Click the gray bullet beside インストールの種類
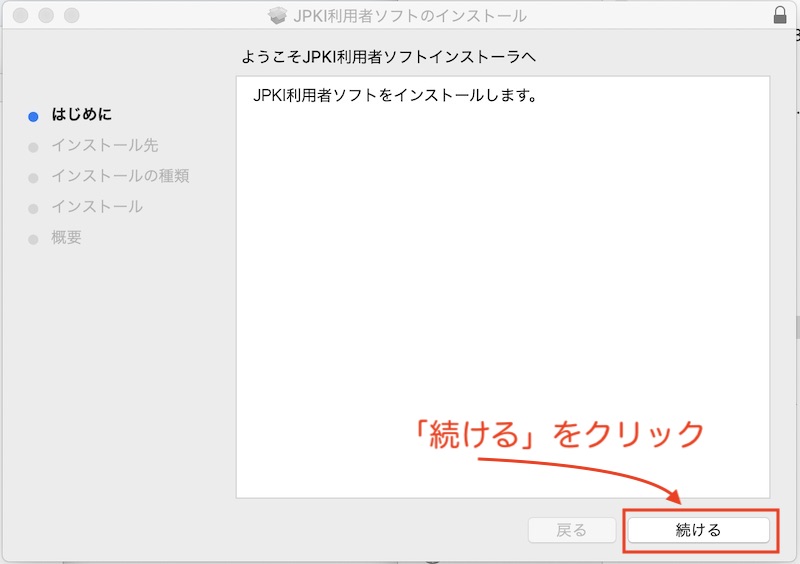Screen dimensions: 800x564 point(33,178)
